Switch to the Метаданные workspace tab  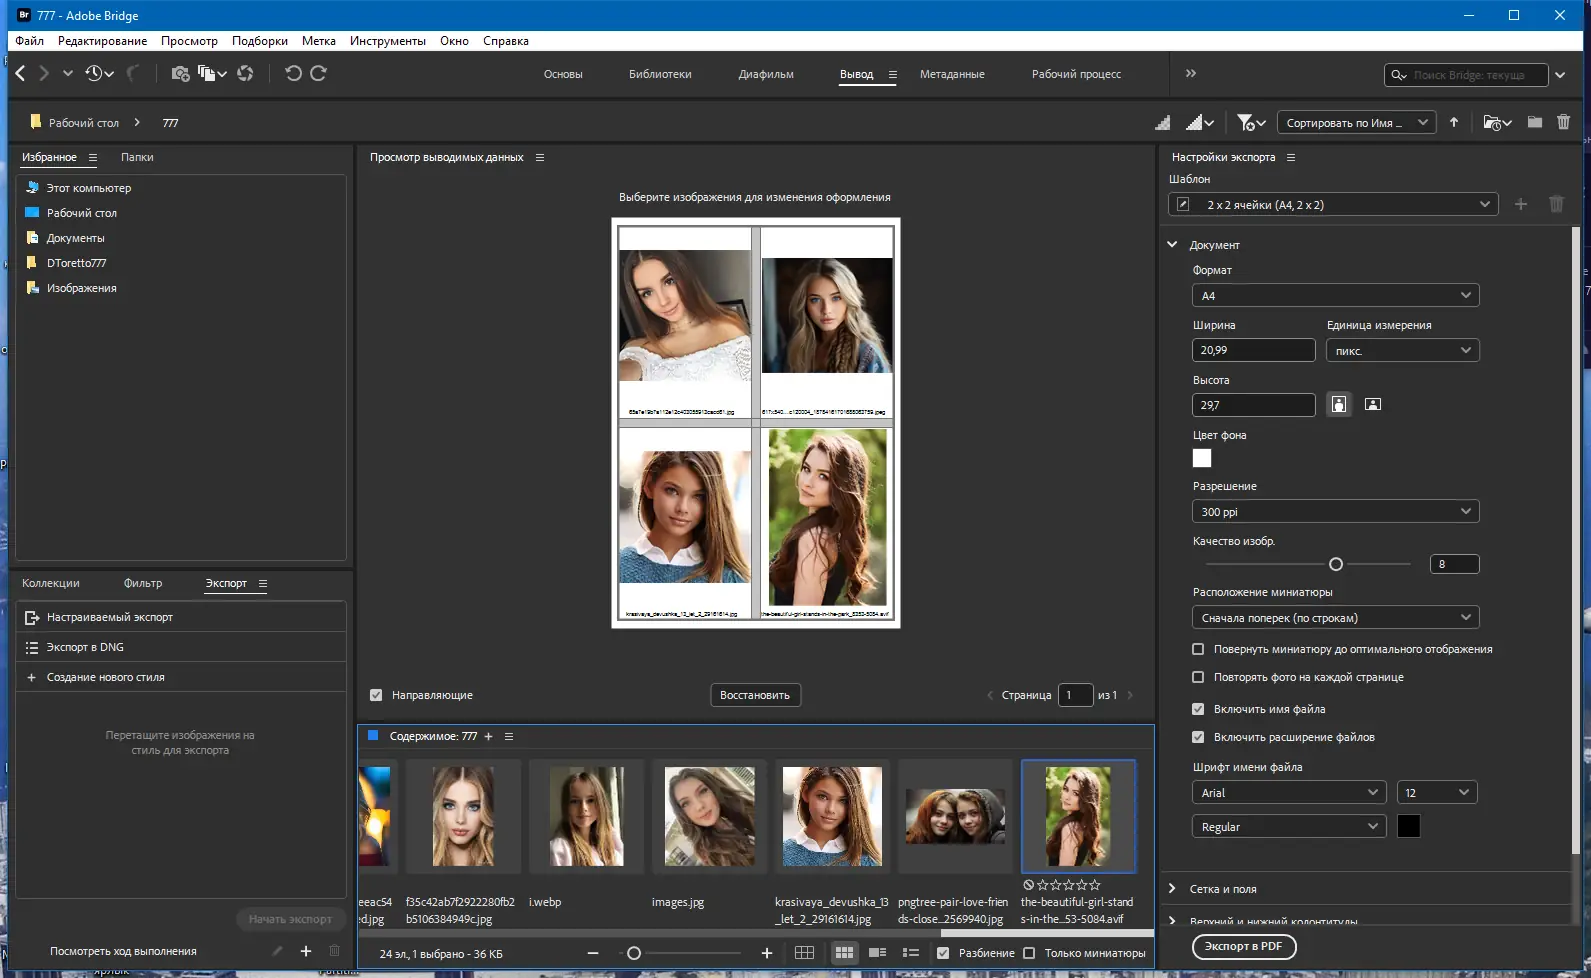click(952, 74)
